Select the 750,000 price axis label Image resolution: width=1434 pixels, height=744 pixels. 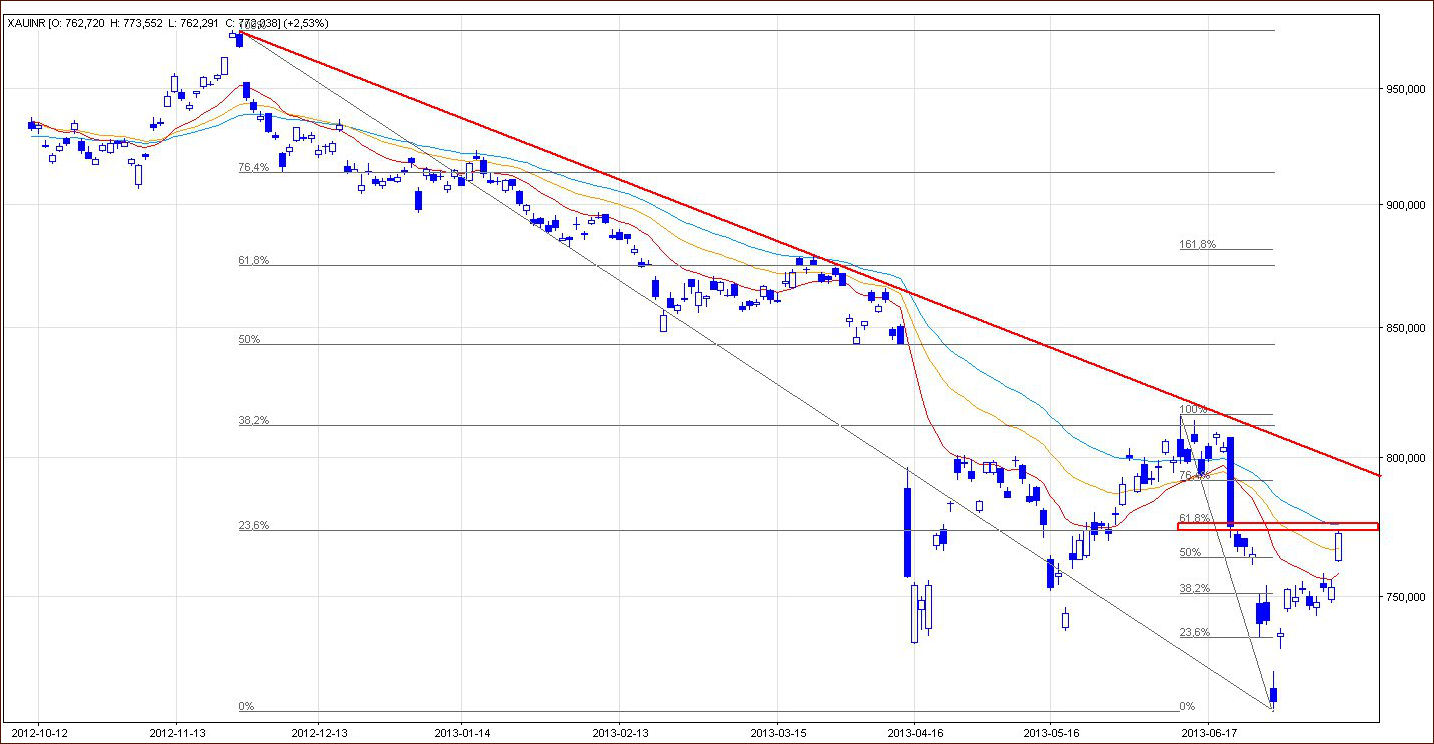(x=1404, y=597)
